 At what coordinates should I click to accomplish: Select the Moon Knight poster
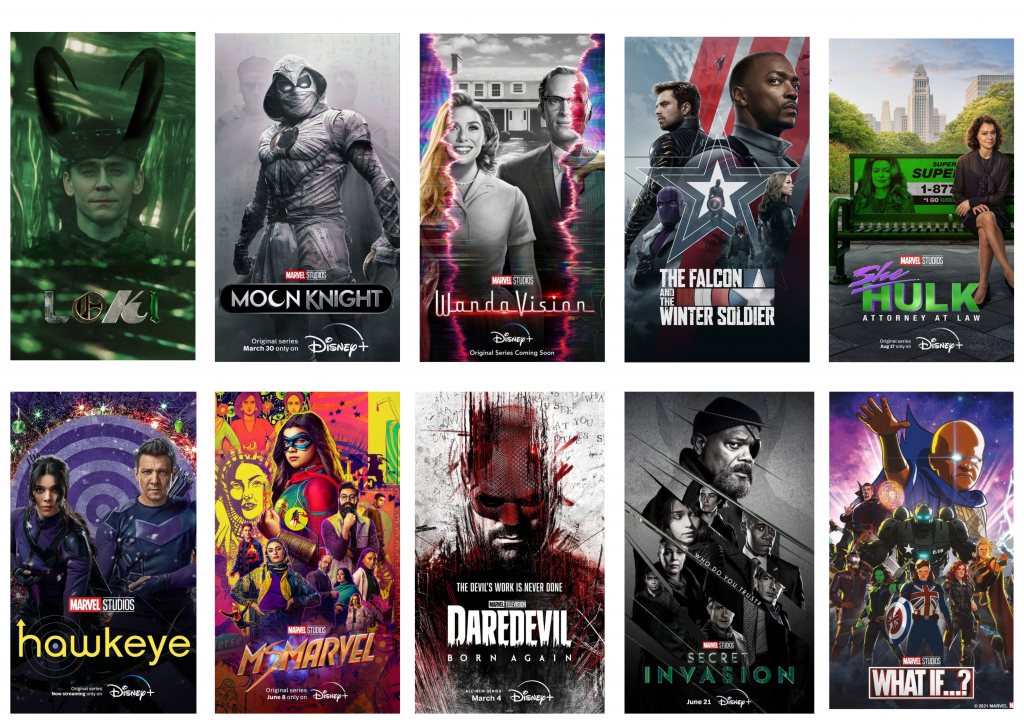coord(307,197)
